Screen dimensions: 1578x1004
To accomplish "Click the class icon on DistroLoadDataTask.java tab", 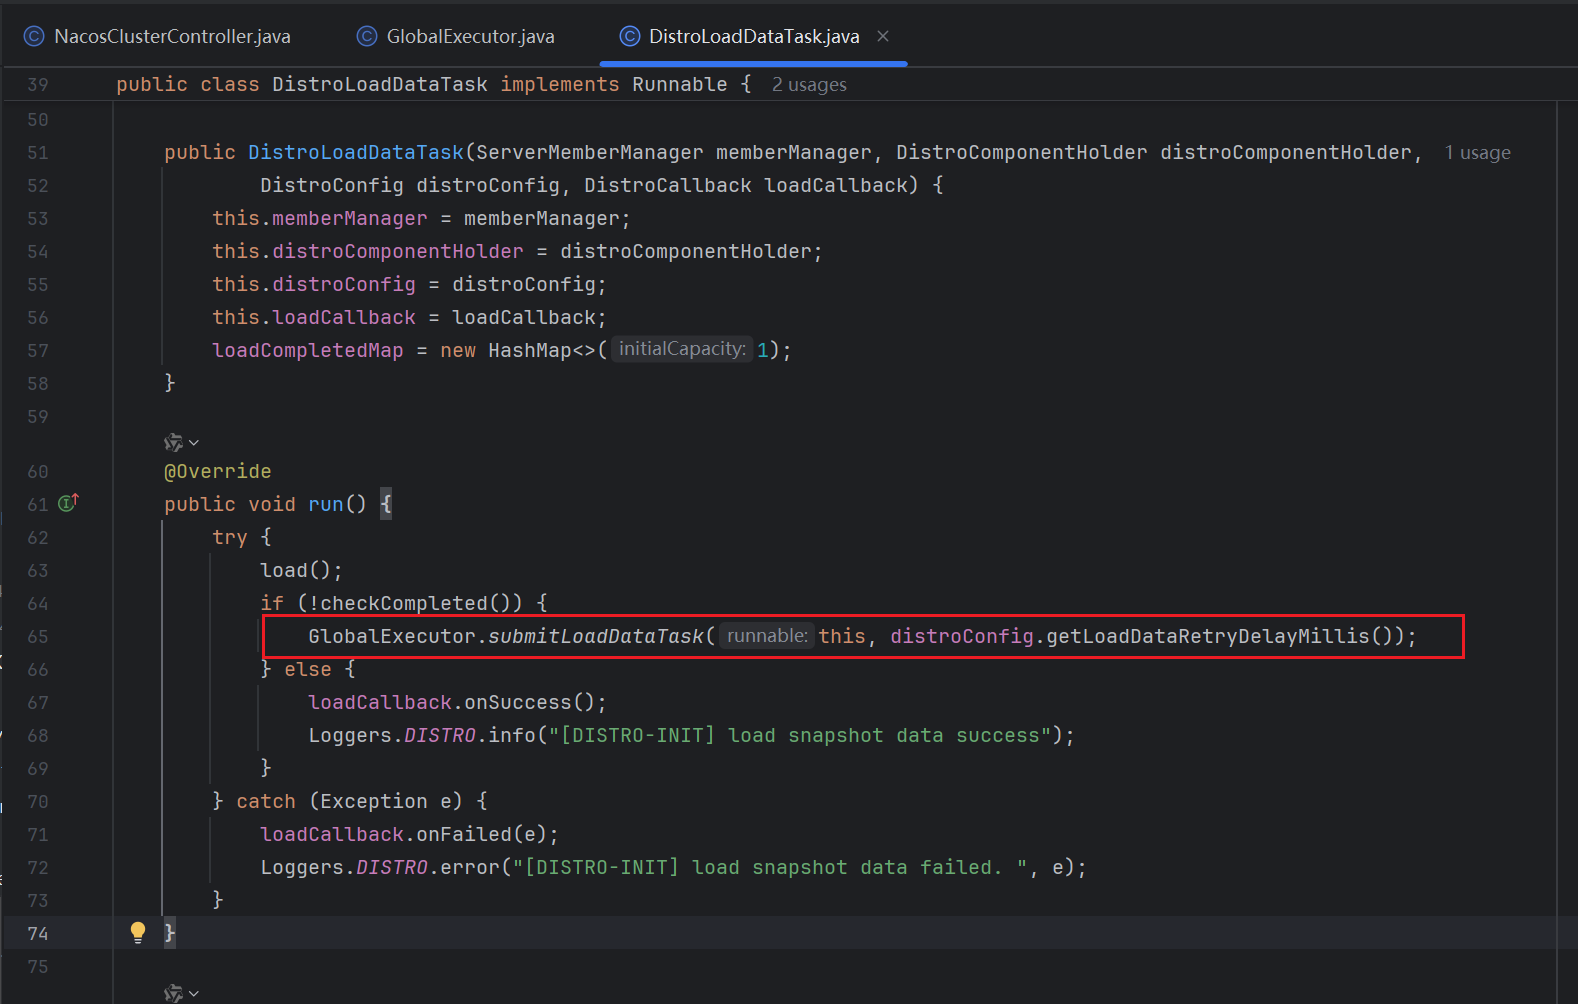I will [629, 36].
